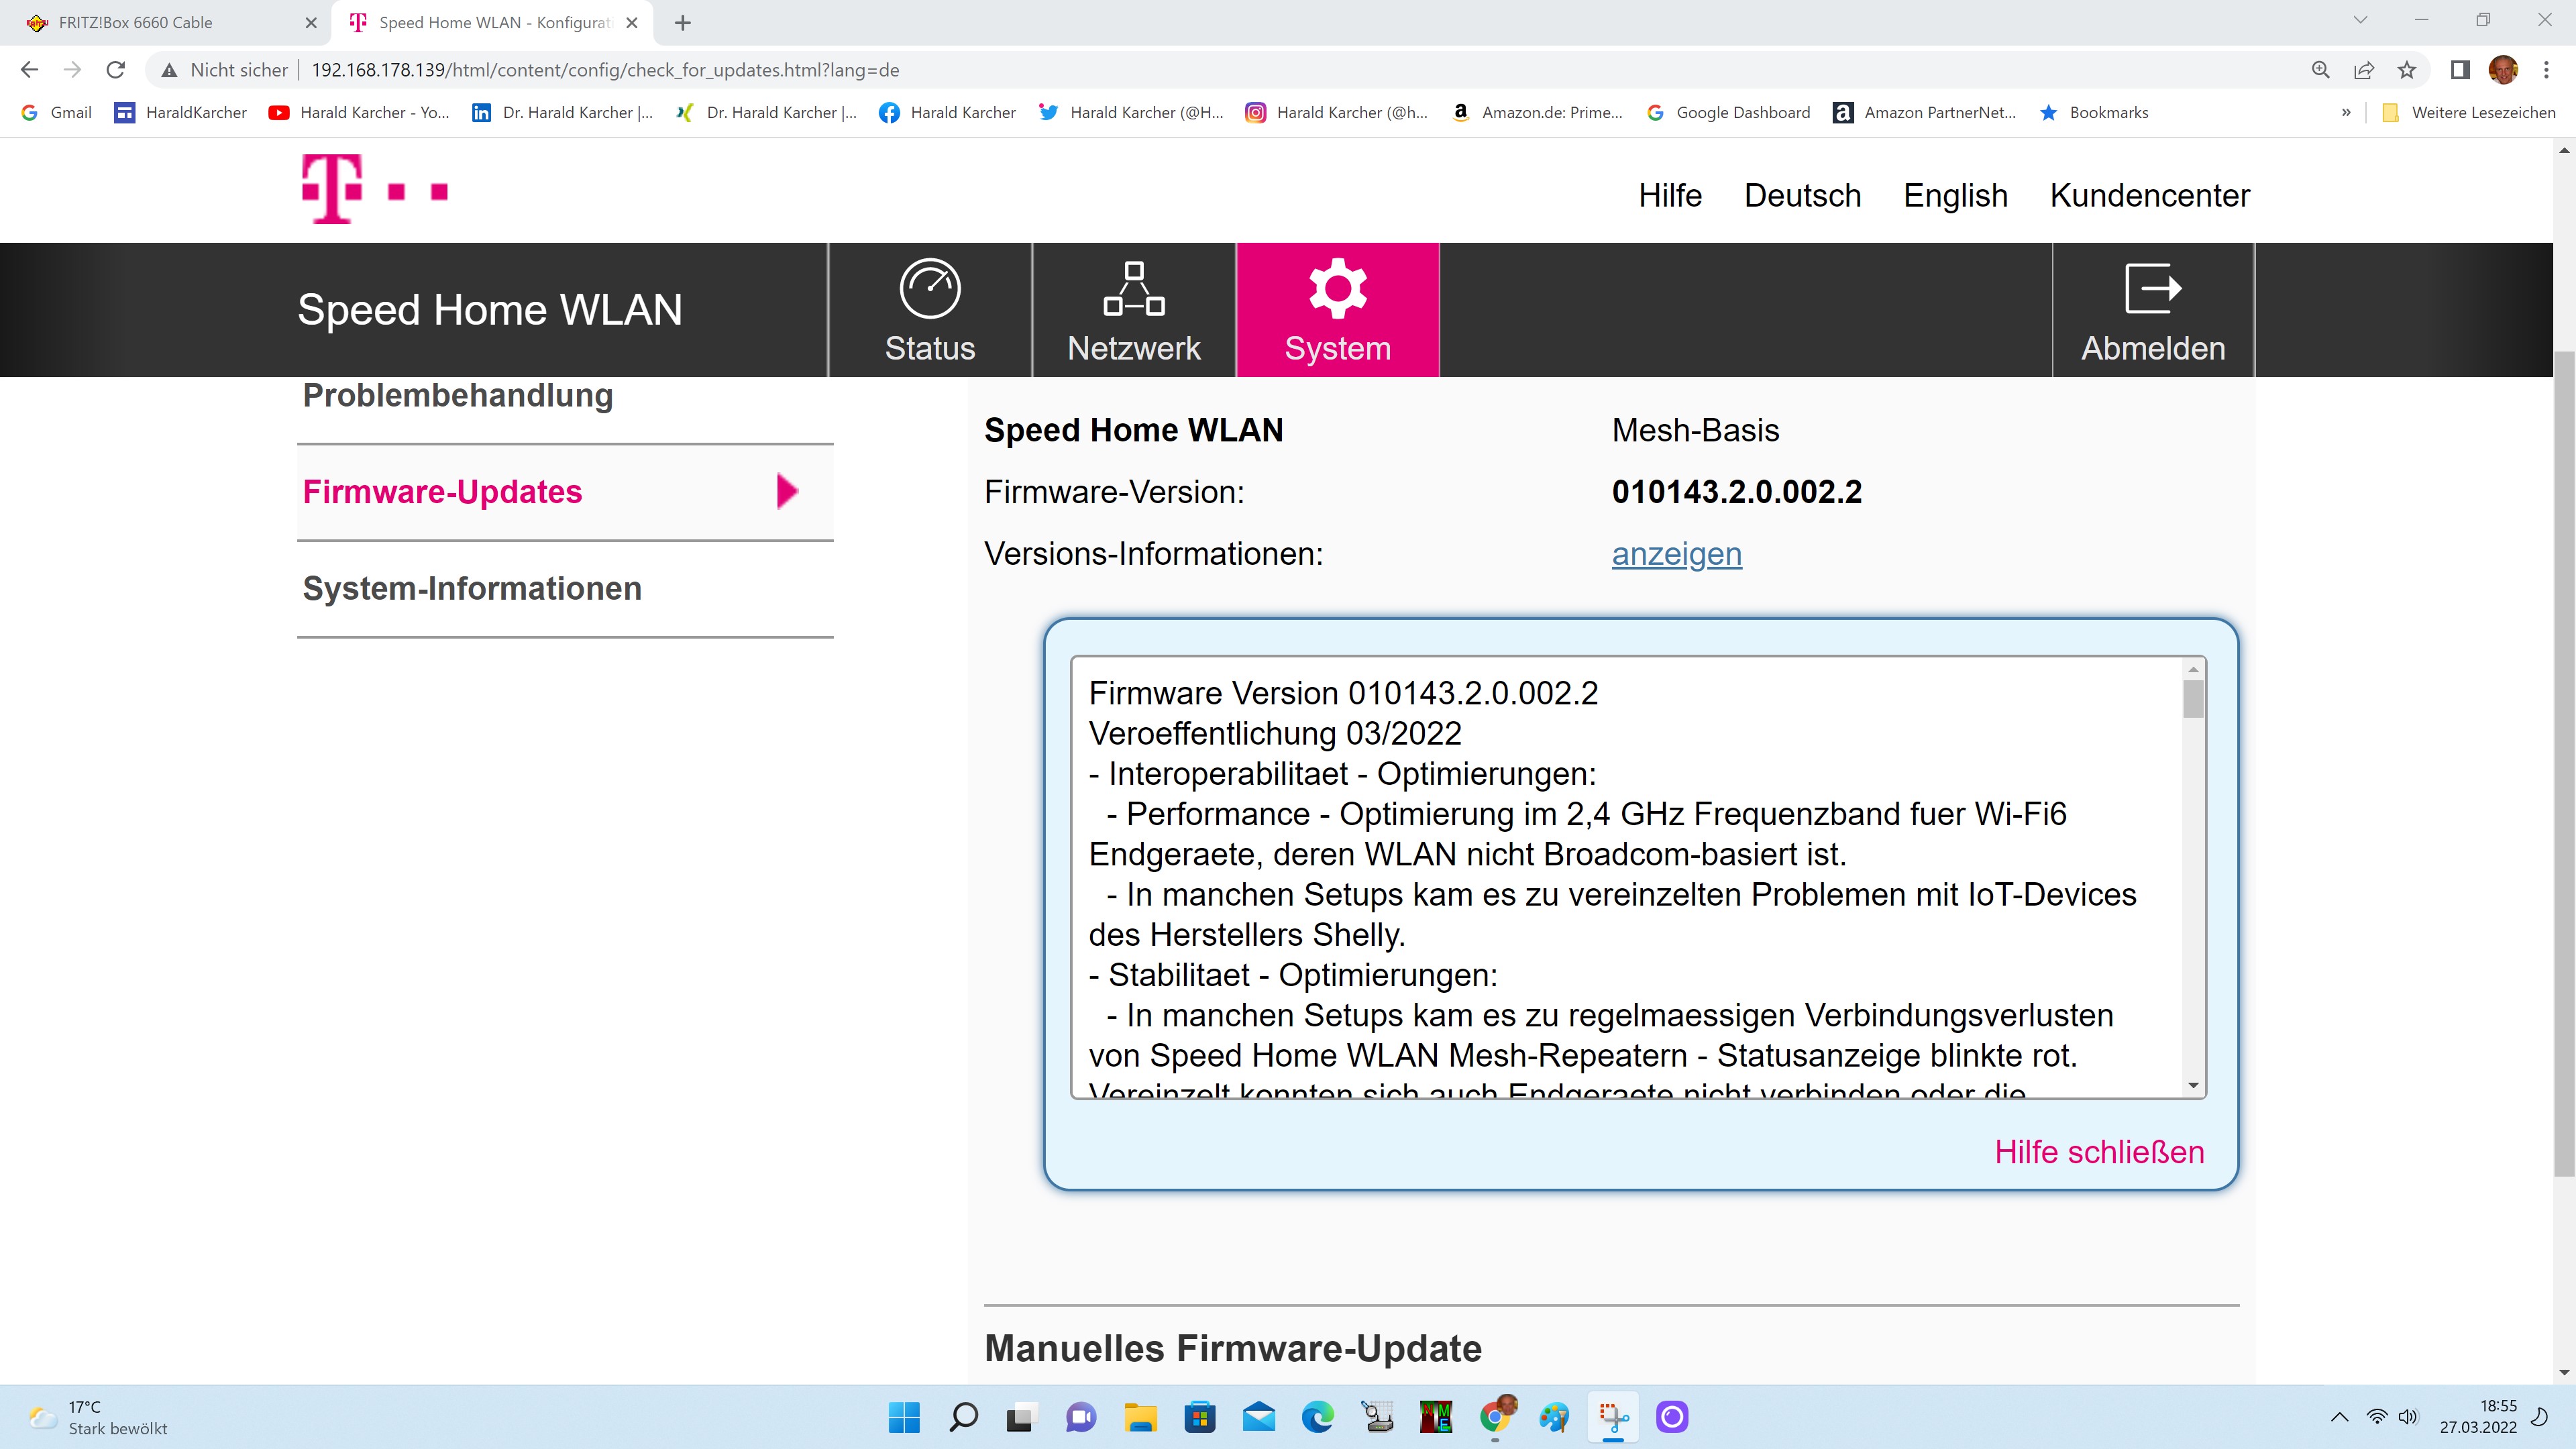Open Problembehandlung menu entry
Image resolution: width=2576 pixels, height=1449 pixels.
(x=458, y=396)
